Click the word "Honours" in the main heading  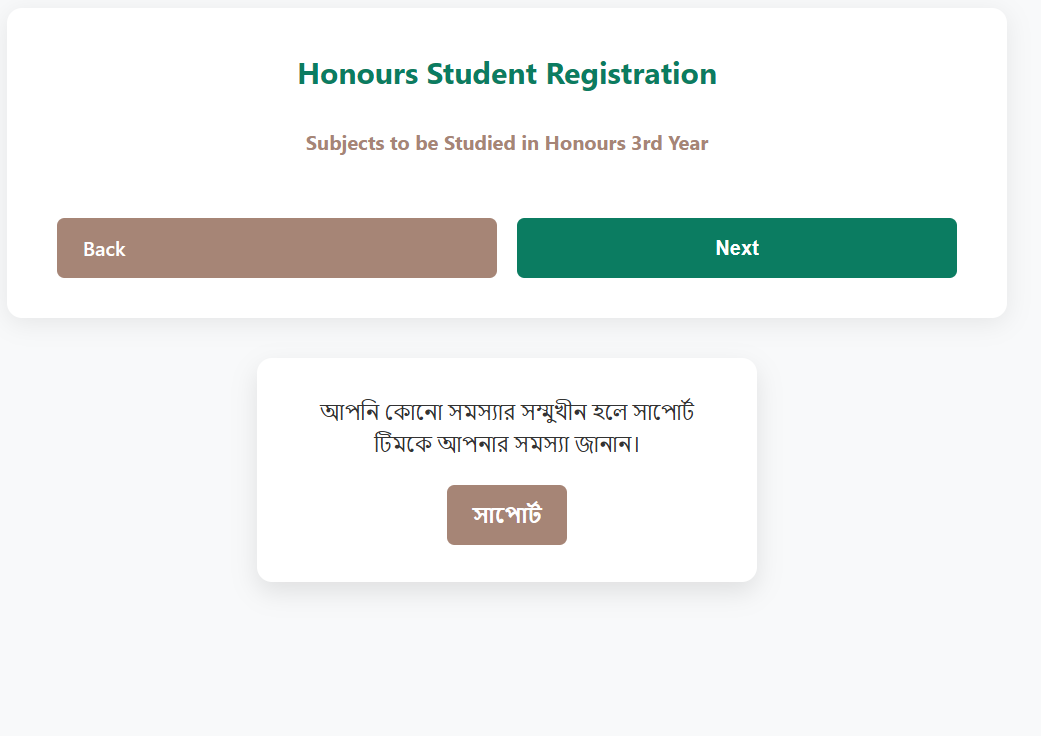pos(358,74)
